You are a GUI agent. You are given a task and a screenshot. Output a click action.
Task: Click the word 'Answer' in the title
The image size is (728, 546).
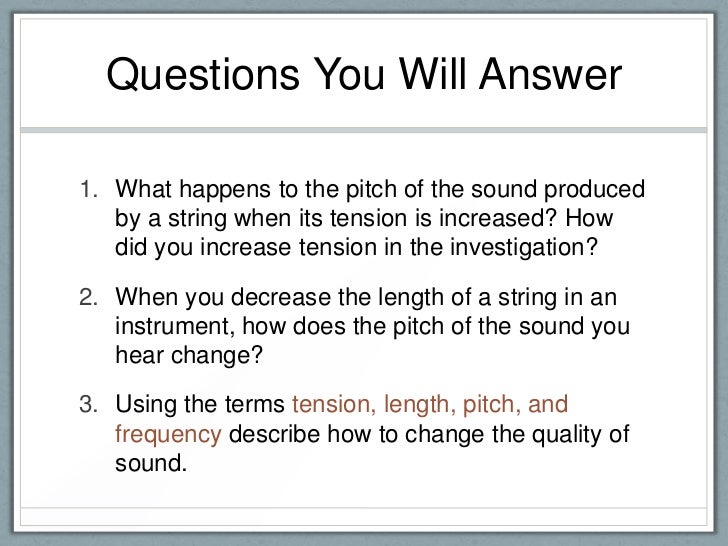coord(550,74)
